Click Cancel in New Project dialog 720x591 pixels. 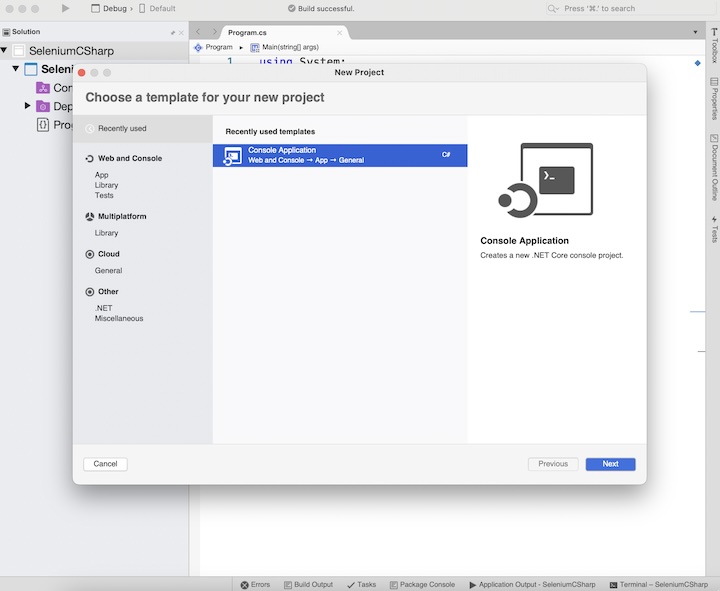(105, 464)
